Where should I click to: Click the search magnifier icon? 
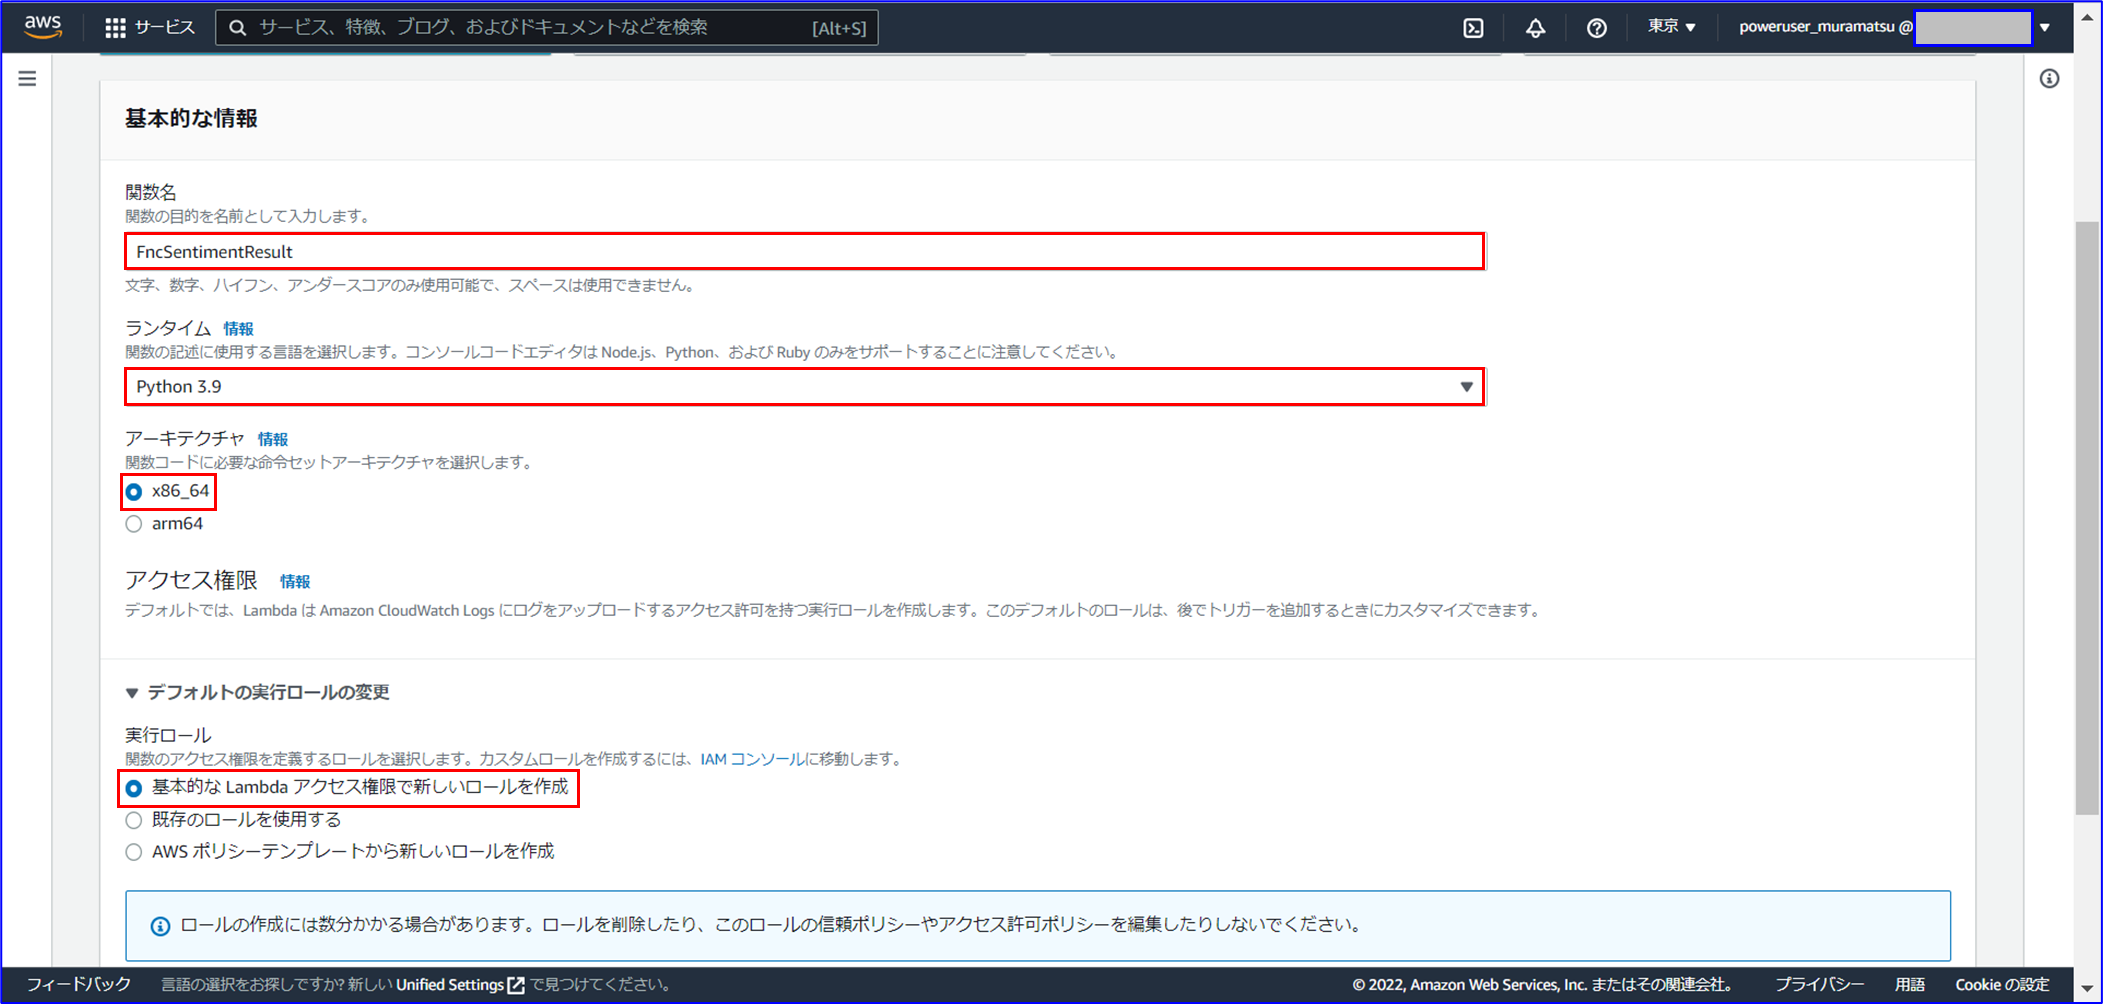(237, 27)
